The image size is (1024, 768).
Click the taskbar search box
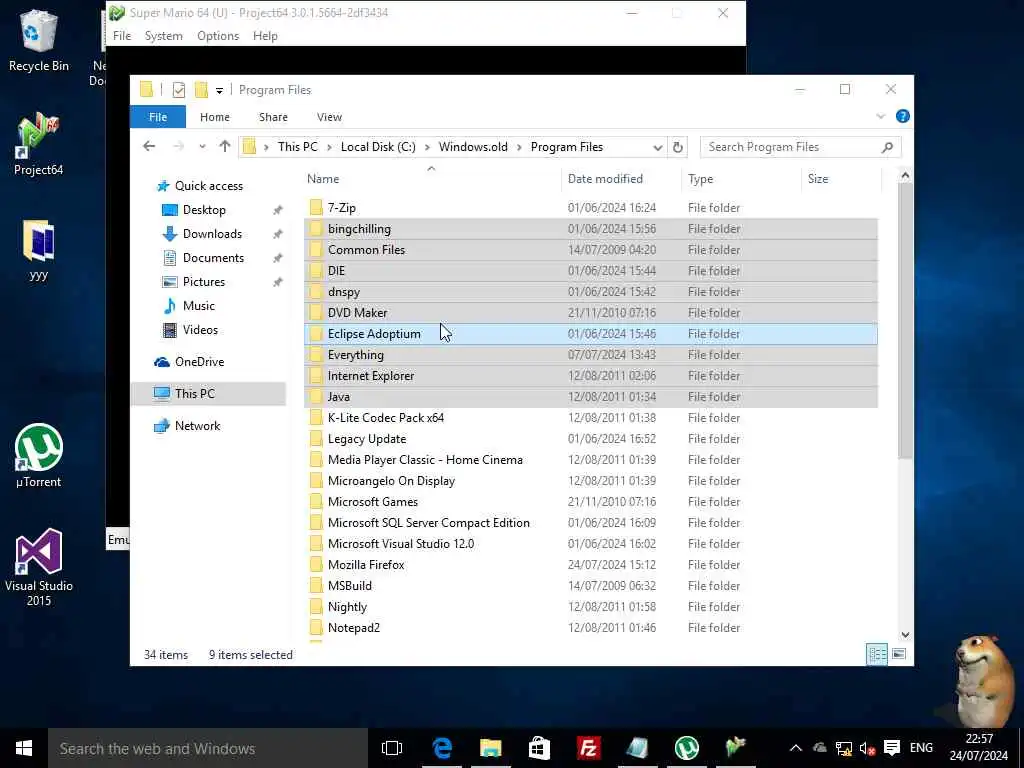(x=208, y=748)
